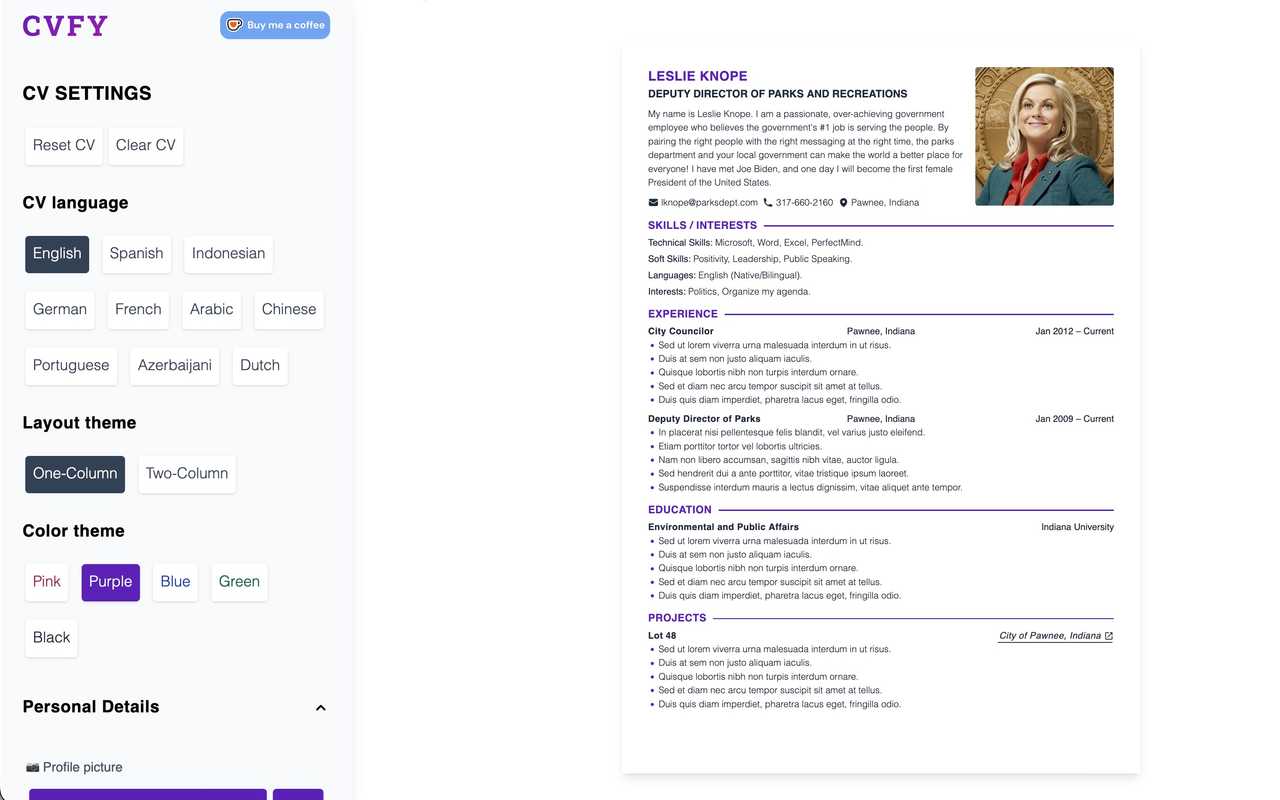The height and width of the screenshot is (800, 1280).
Task: Pick the Blue color theme
Action: coord(175,582)
